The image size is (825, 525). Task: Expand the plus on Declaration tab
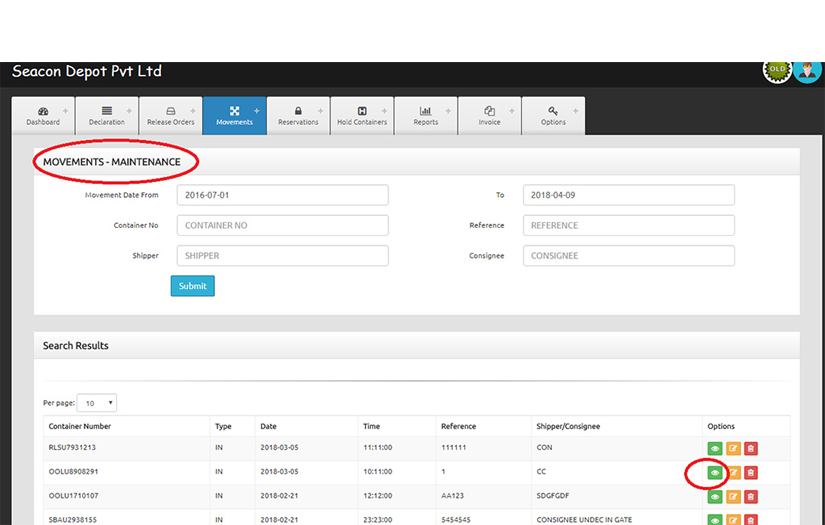click(x=129, y=111)
